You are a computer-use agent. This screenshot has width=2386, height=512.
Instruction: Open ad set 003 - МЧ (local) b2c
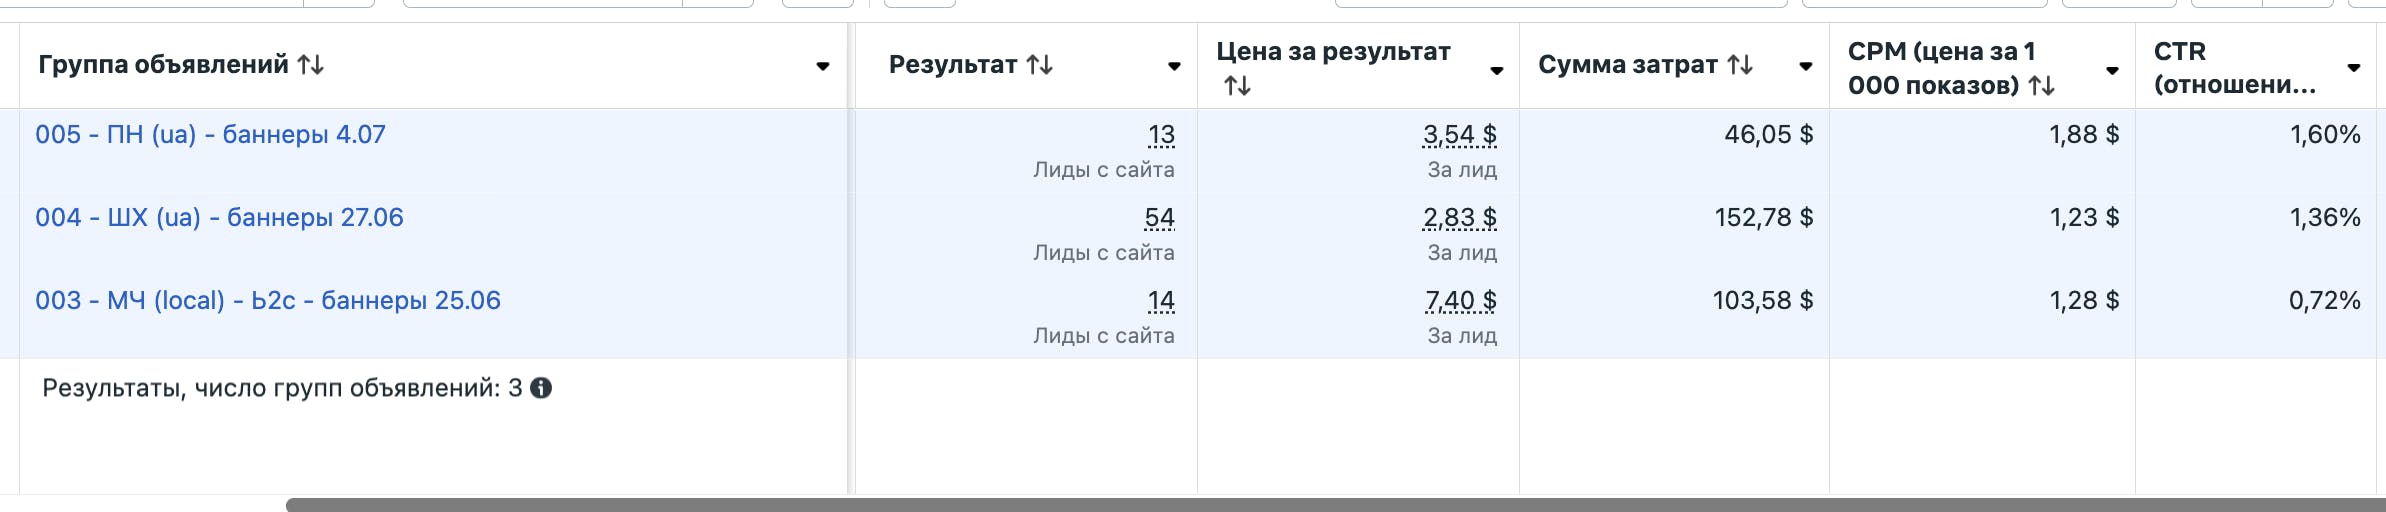tap(267, 301)
